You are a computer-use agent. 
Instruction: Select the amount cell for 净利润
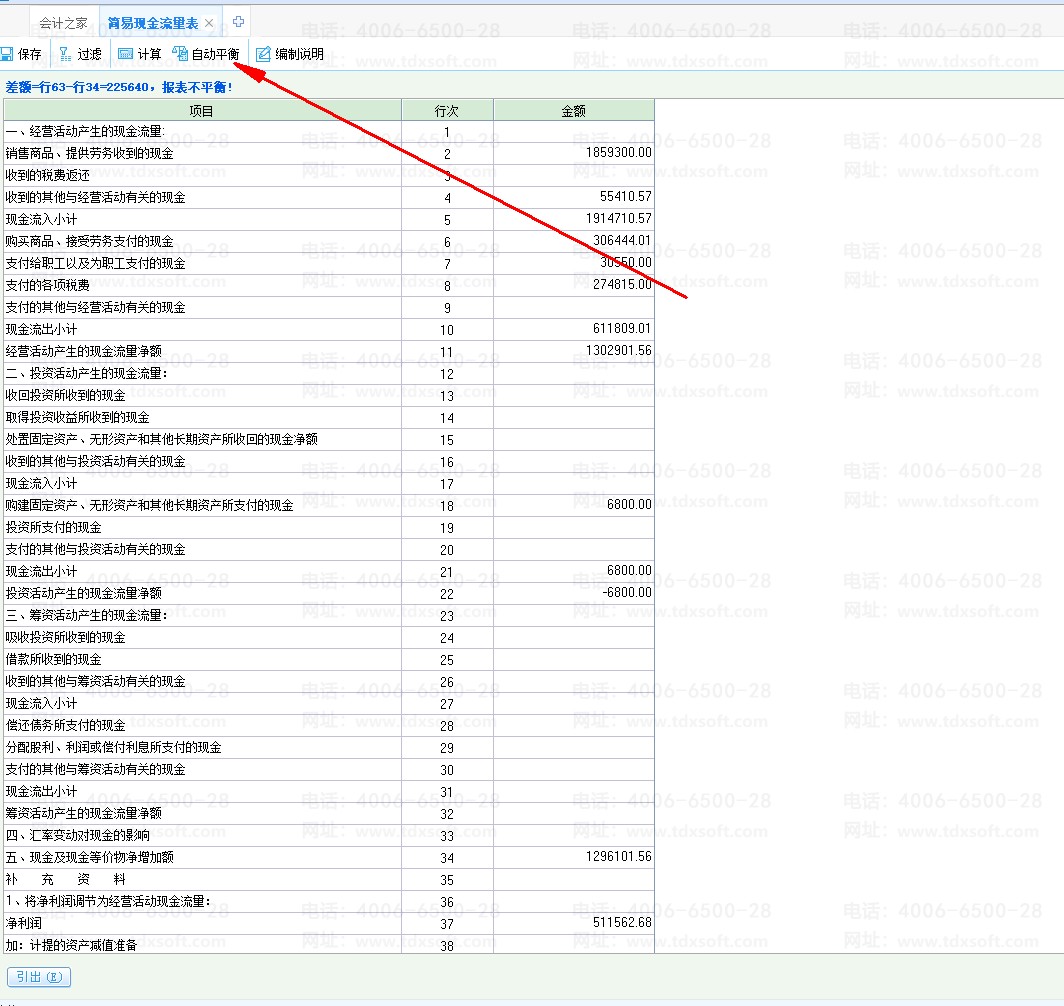pyautogui.click(x=573, y=923)
